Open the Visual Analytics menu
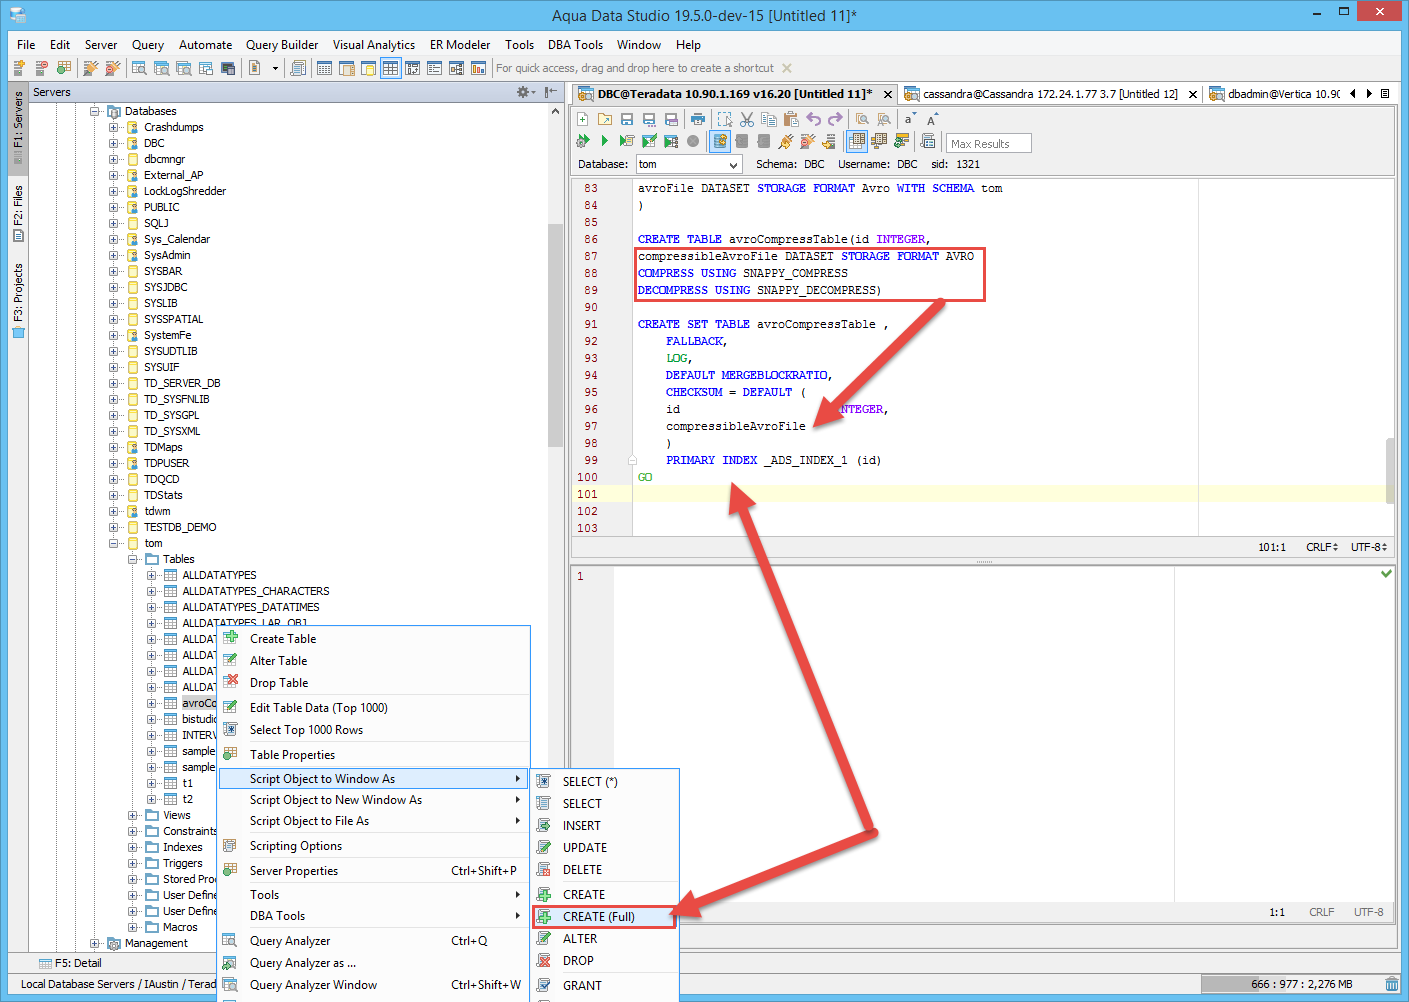1409x1002 pixels. [x=374, y=45]
